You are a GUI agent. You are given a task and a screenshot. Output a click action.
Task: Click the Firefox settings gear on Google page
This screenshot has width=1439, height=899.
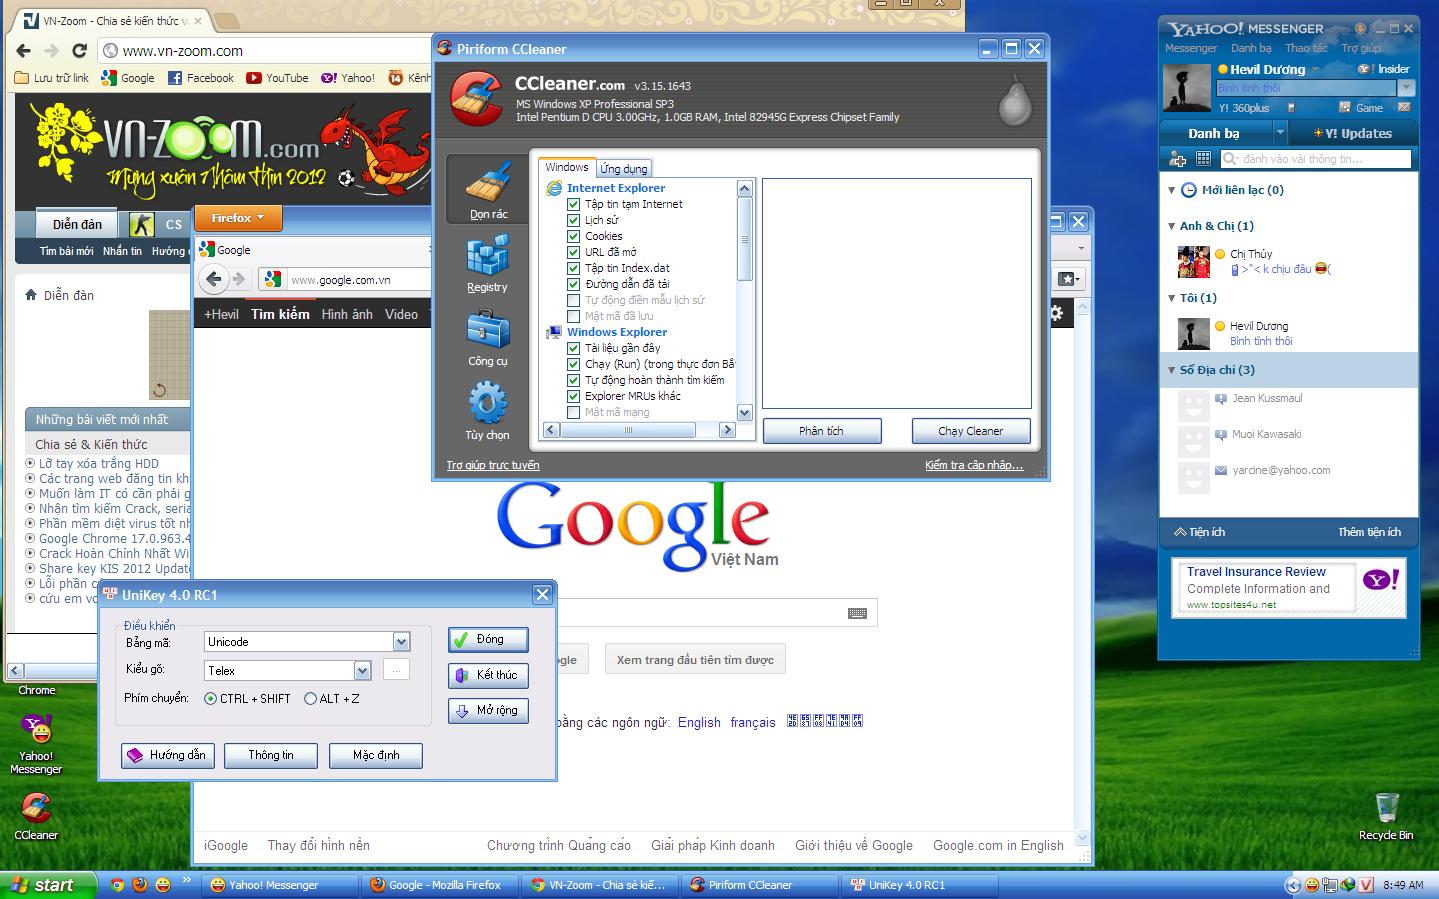coord(1056,314)
